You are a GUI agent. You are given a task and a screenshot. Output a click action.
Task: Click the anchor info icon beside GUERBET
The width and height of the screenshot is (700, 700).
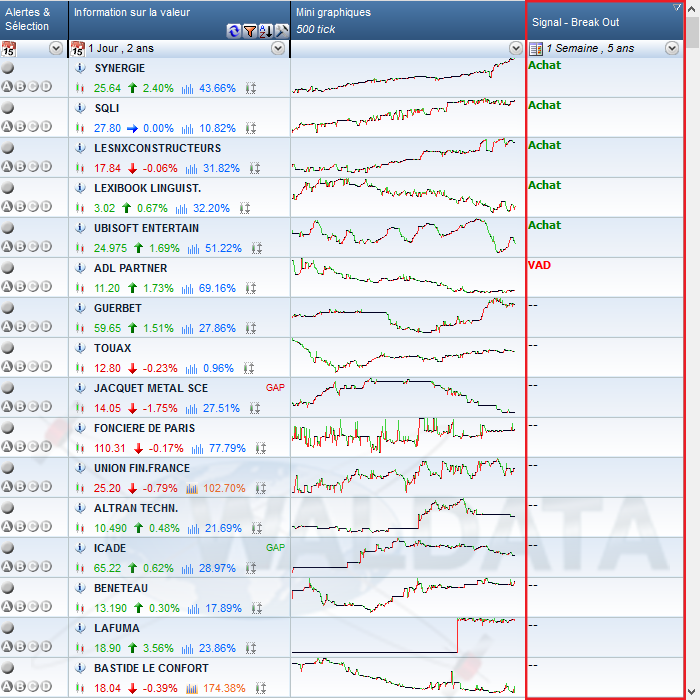(x=79, y=308)
